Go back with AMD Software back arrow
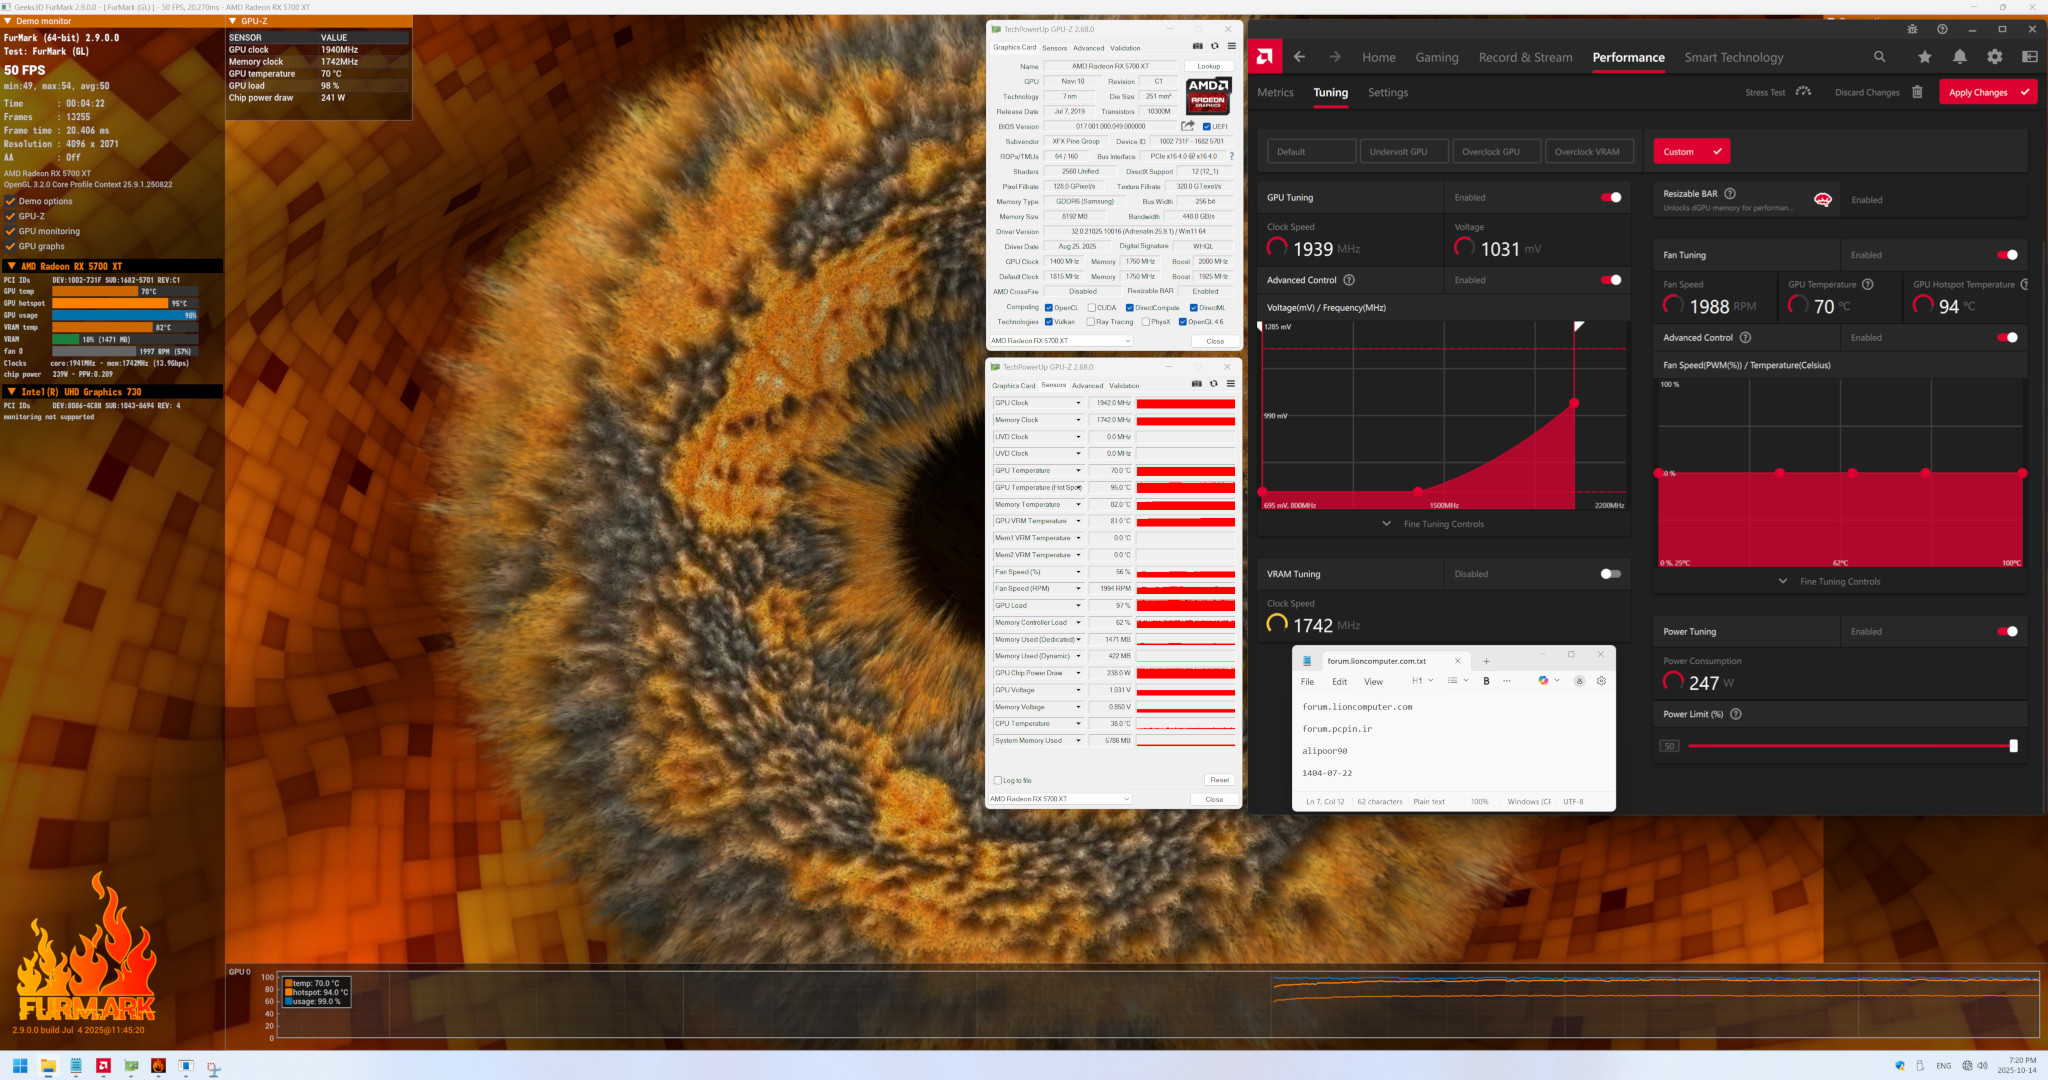This screenshot has height=1080, width=2048. tap(1299, 57)
